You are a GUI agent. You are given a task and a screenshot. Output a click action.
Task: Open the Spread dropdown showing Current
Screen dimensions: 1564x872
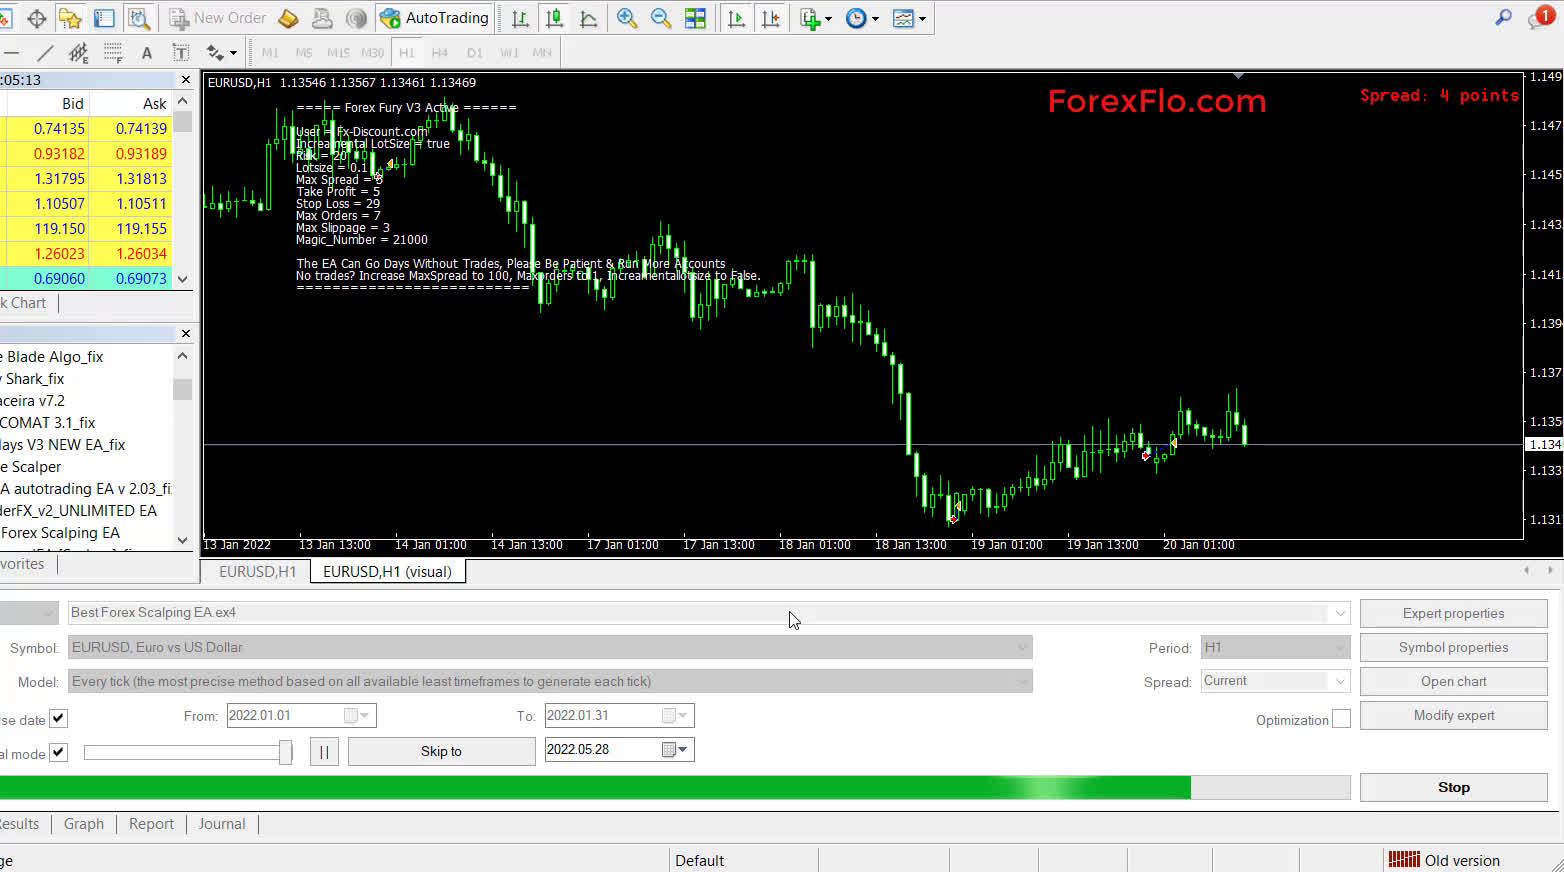1340,681
